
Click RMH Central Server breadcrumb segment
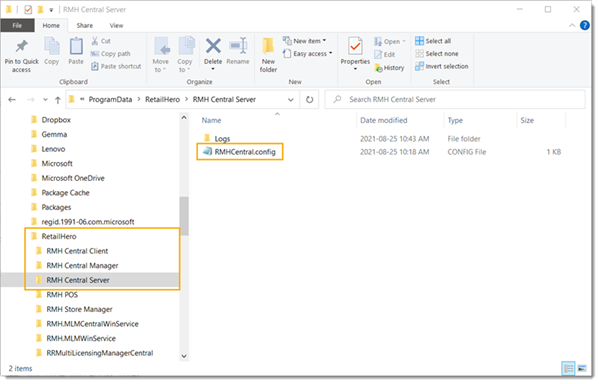pos(224,99)
